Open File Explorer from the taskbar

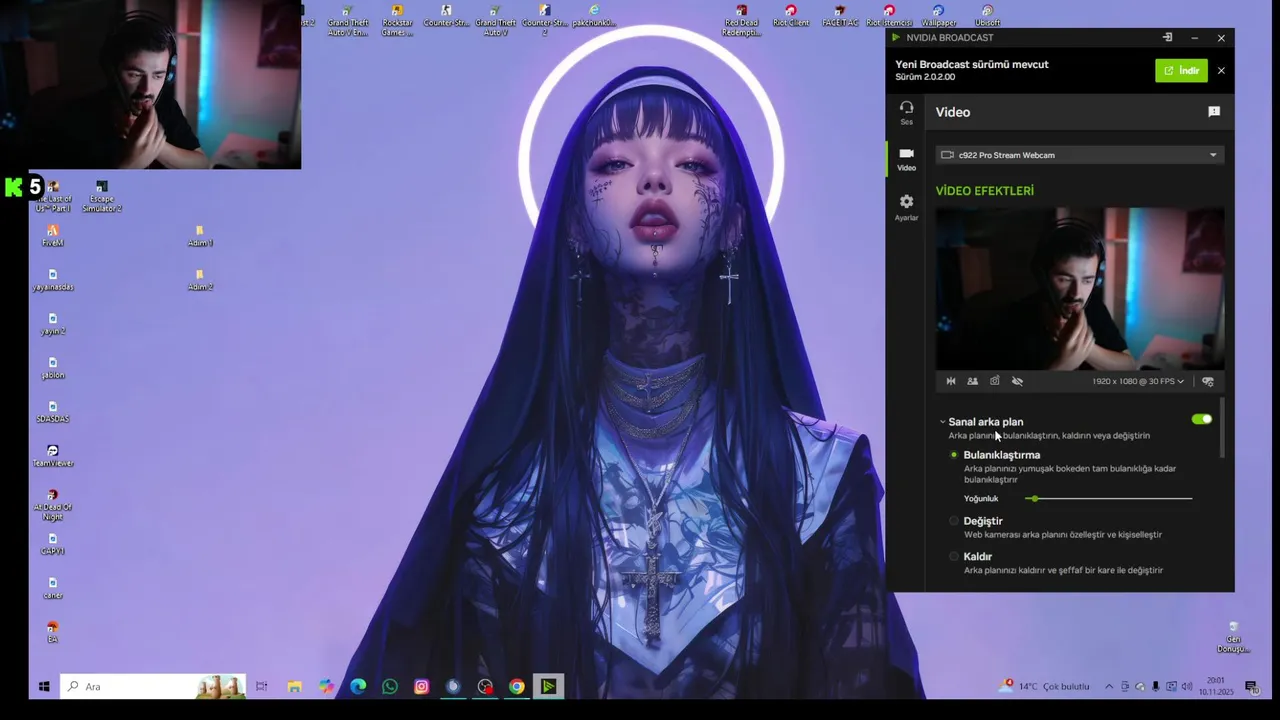[x=294, y=687]
